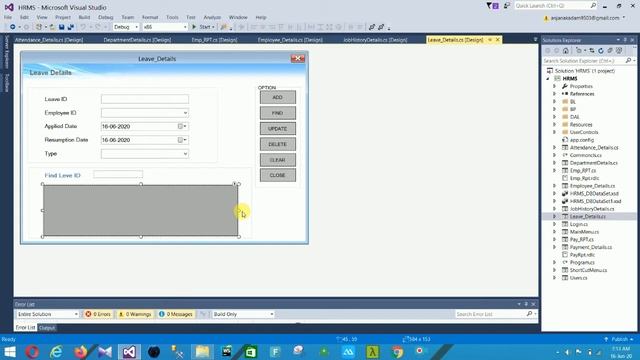The width and height of the screenshot is (640, 360).
Task: Click the Navigate Backward toolbar icon
Action: [13, 27]
